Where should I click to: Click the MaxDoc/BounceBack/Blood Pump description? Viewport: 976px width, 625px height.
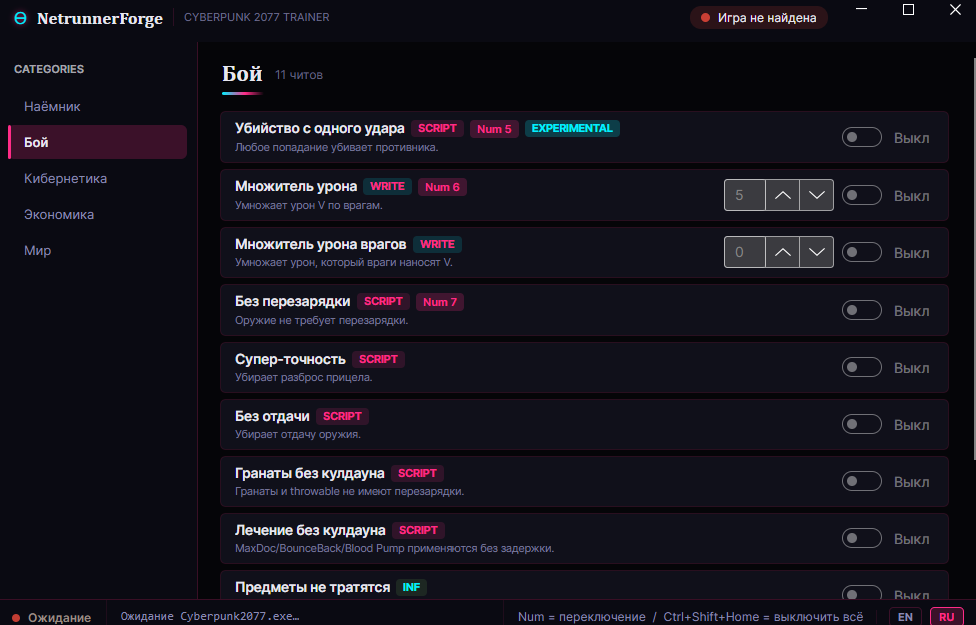395,548
